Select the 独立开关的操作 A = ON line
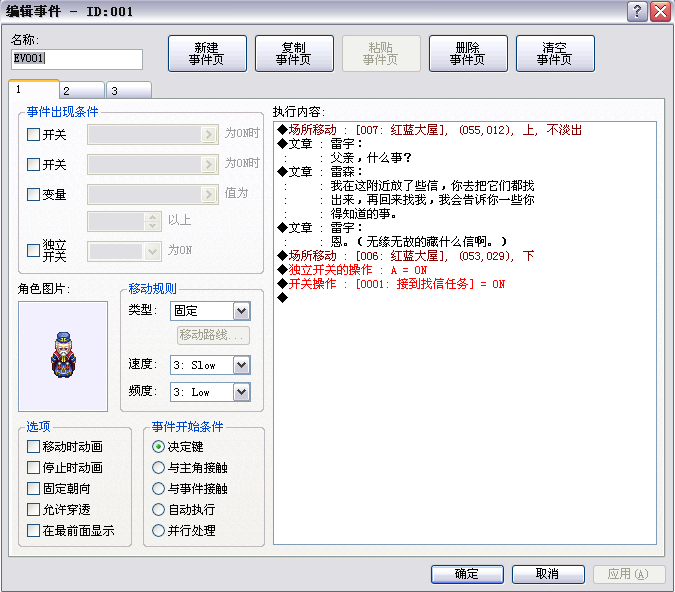 [353, 270]
